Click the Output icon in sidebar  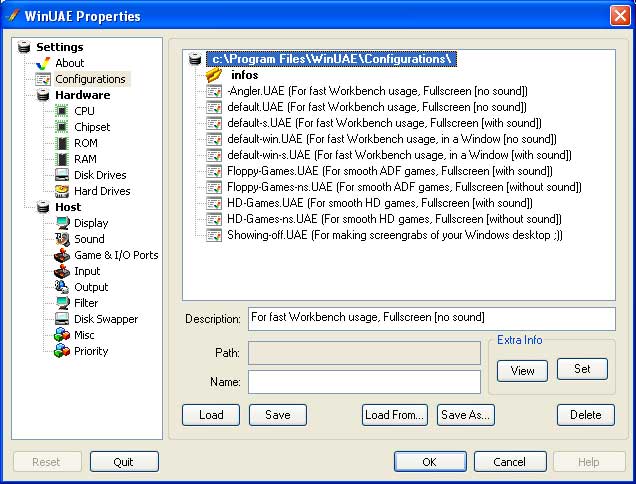tap(62, 287)
